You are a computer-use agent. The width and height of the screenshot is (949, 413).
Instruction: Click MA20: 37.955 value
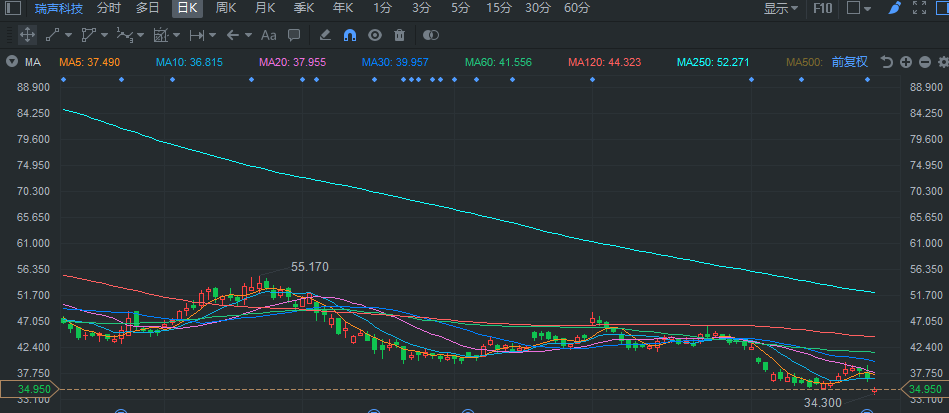tap(292, 62)
